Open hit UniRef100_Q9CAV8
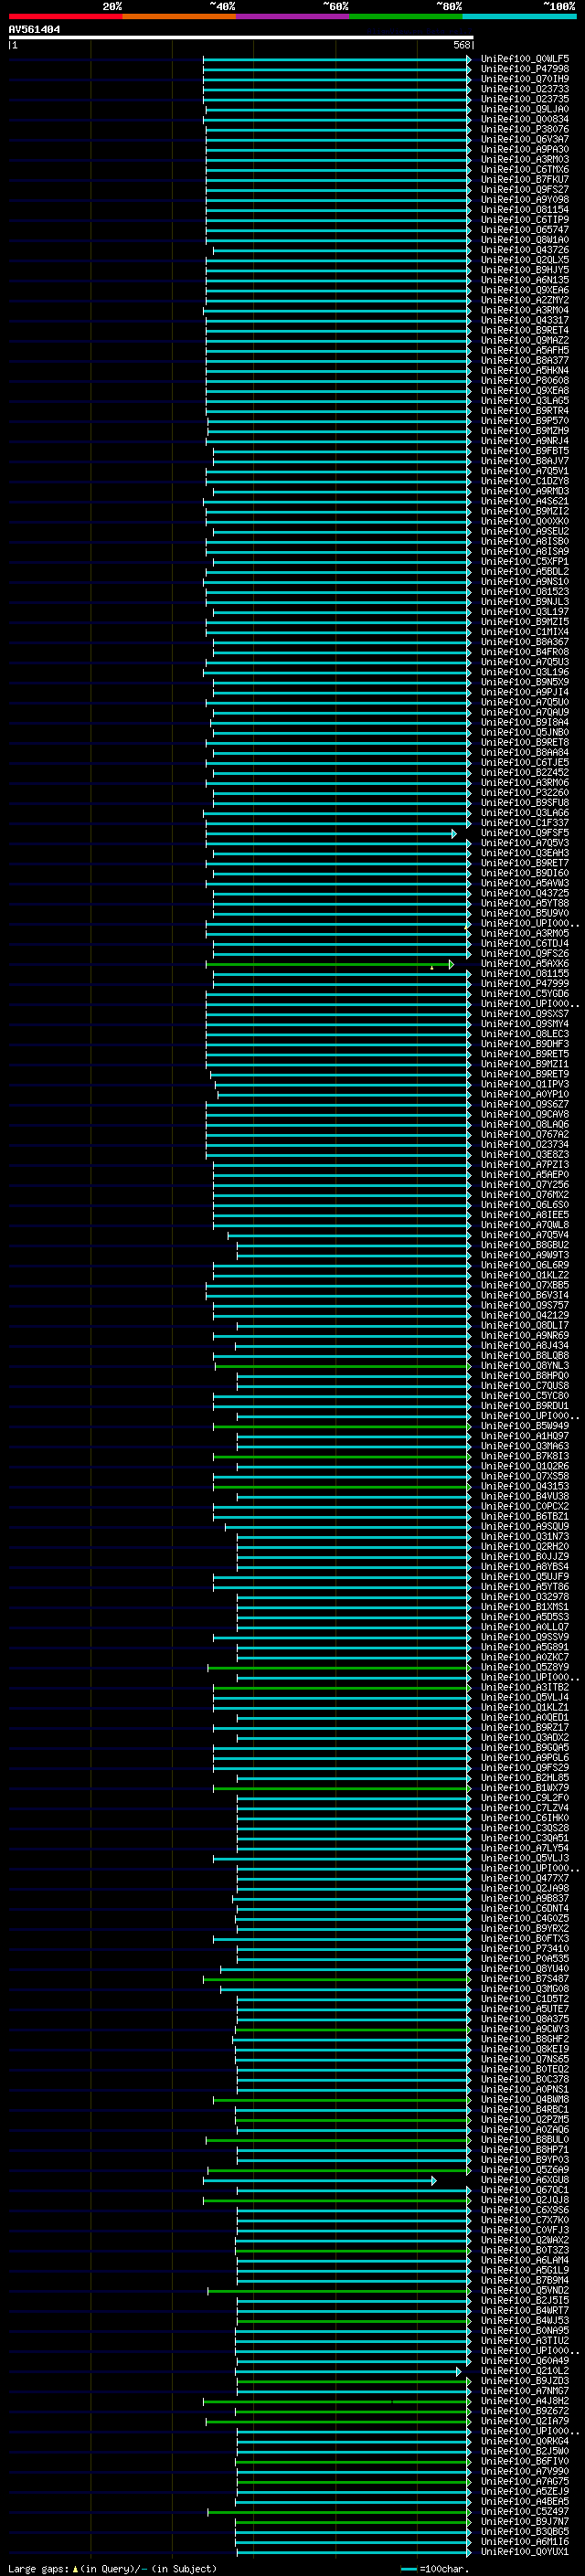 tap(524, 1114)
